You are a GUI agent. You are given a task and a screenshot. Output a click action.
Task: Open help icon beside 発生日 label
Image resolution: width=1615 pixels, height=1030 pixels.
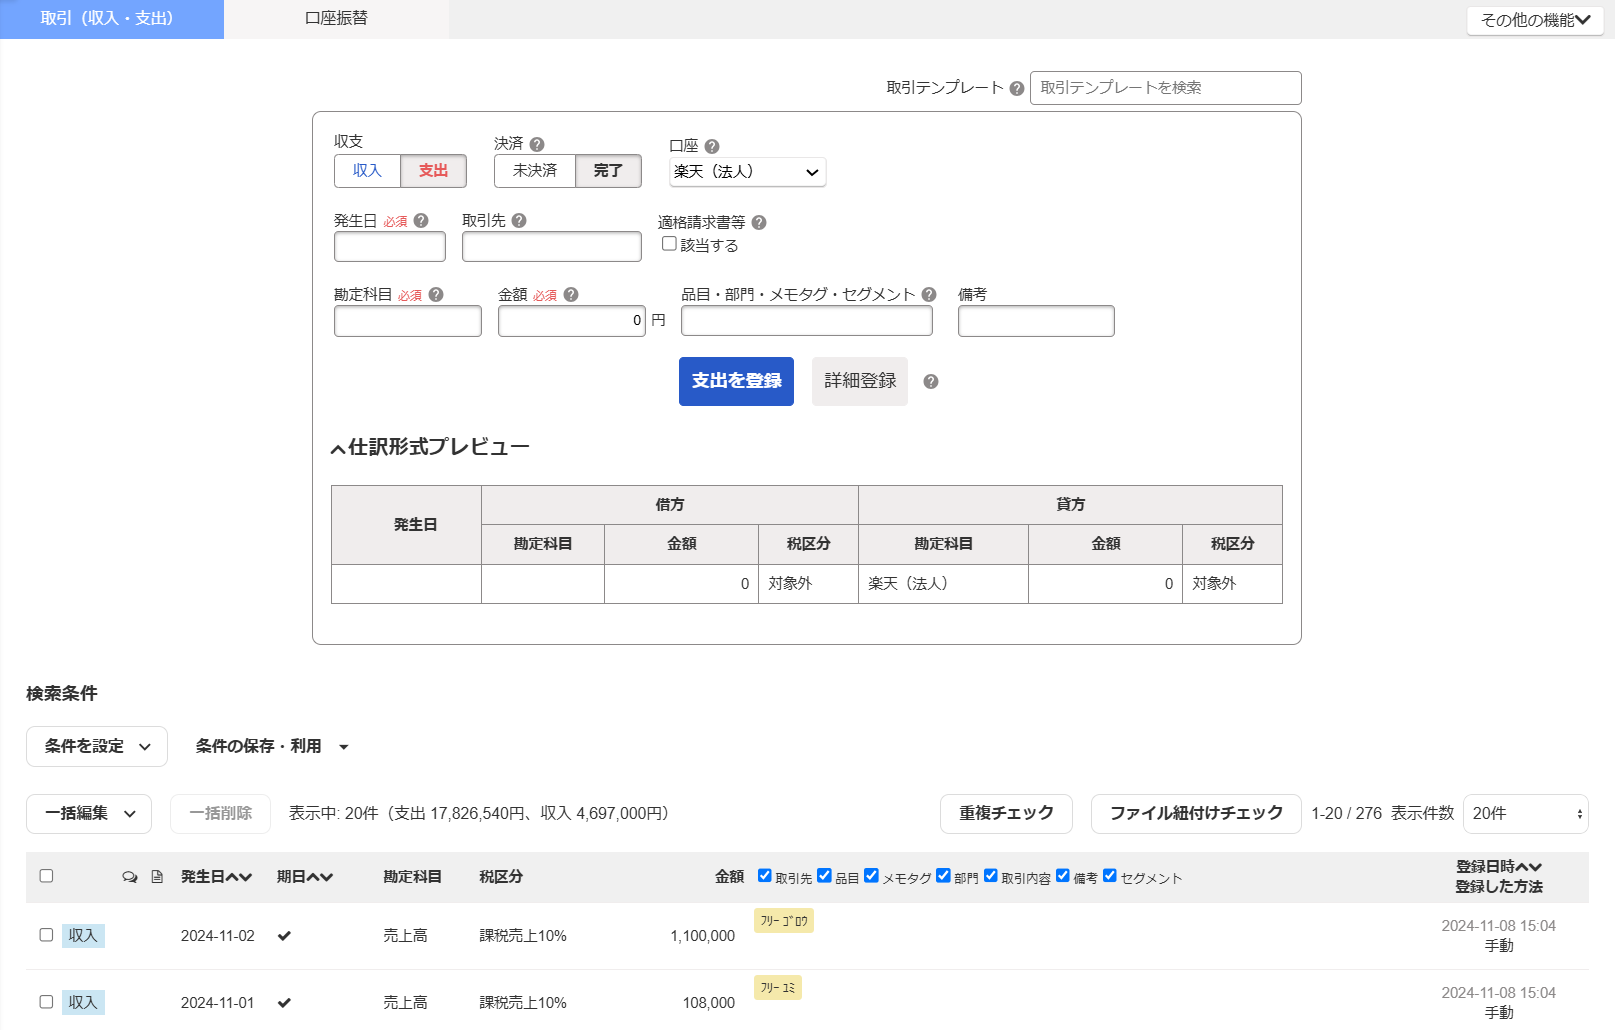pyautogui.click(x=421, y=221)
